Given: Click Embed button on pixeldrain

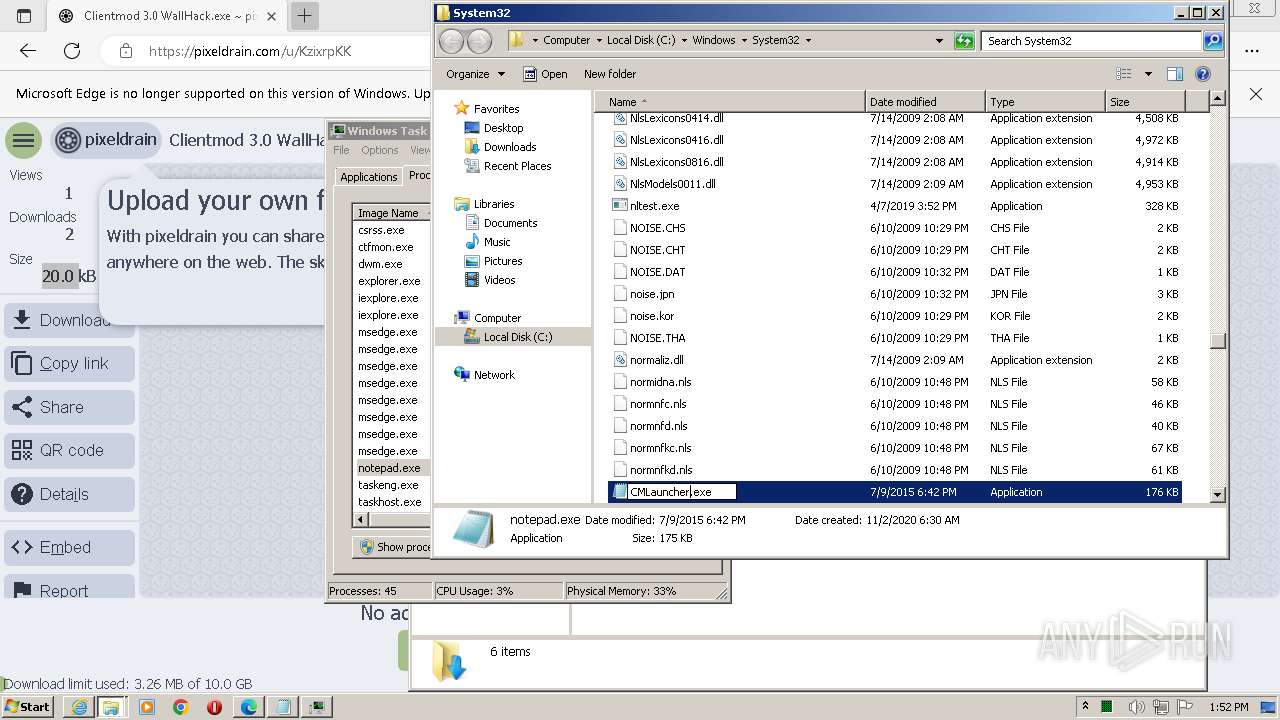Looking at the screenshot, I should coord(70,548).
